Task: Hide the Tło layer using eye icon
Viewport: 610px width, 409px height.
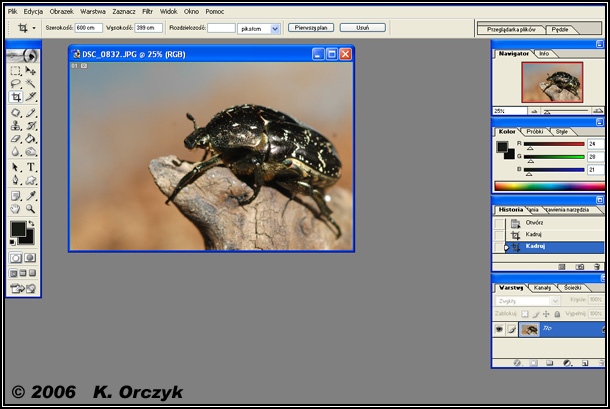Action: [499, 329]
